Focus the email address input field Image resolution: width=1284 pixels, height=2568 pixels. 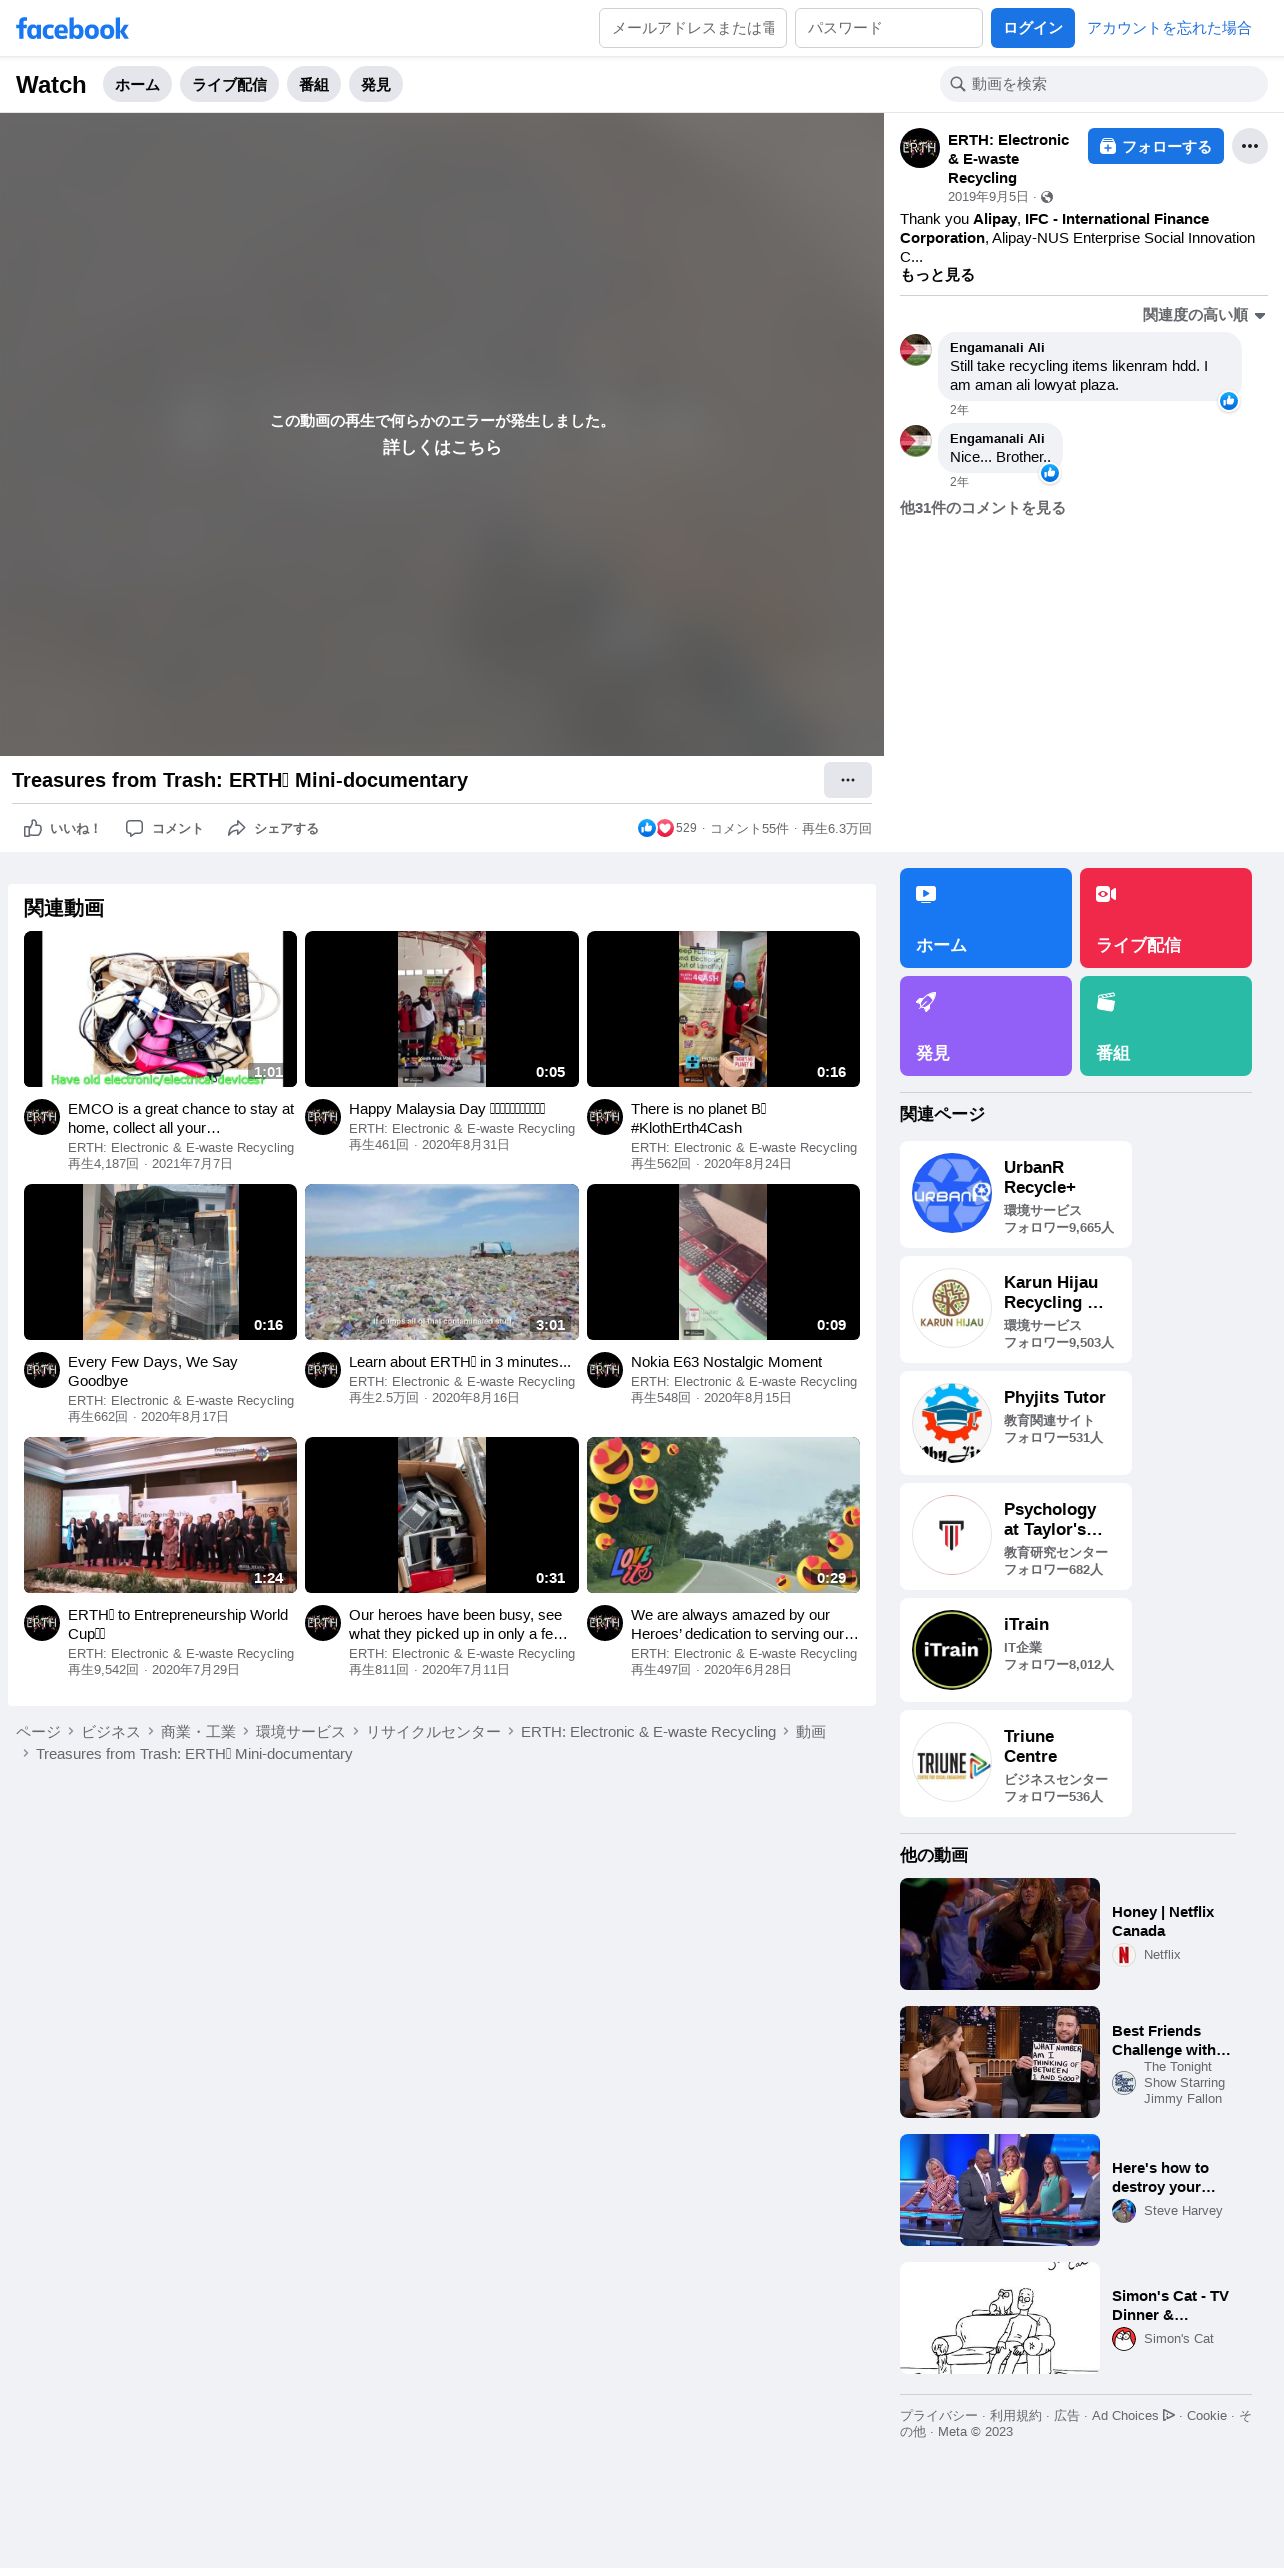click(692, 28)
